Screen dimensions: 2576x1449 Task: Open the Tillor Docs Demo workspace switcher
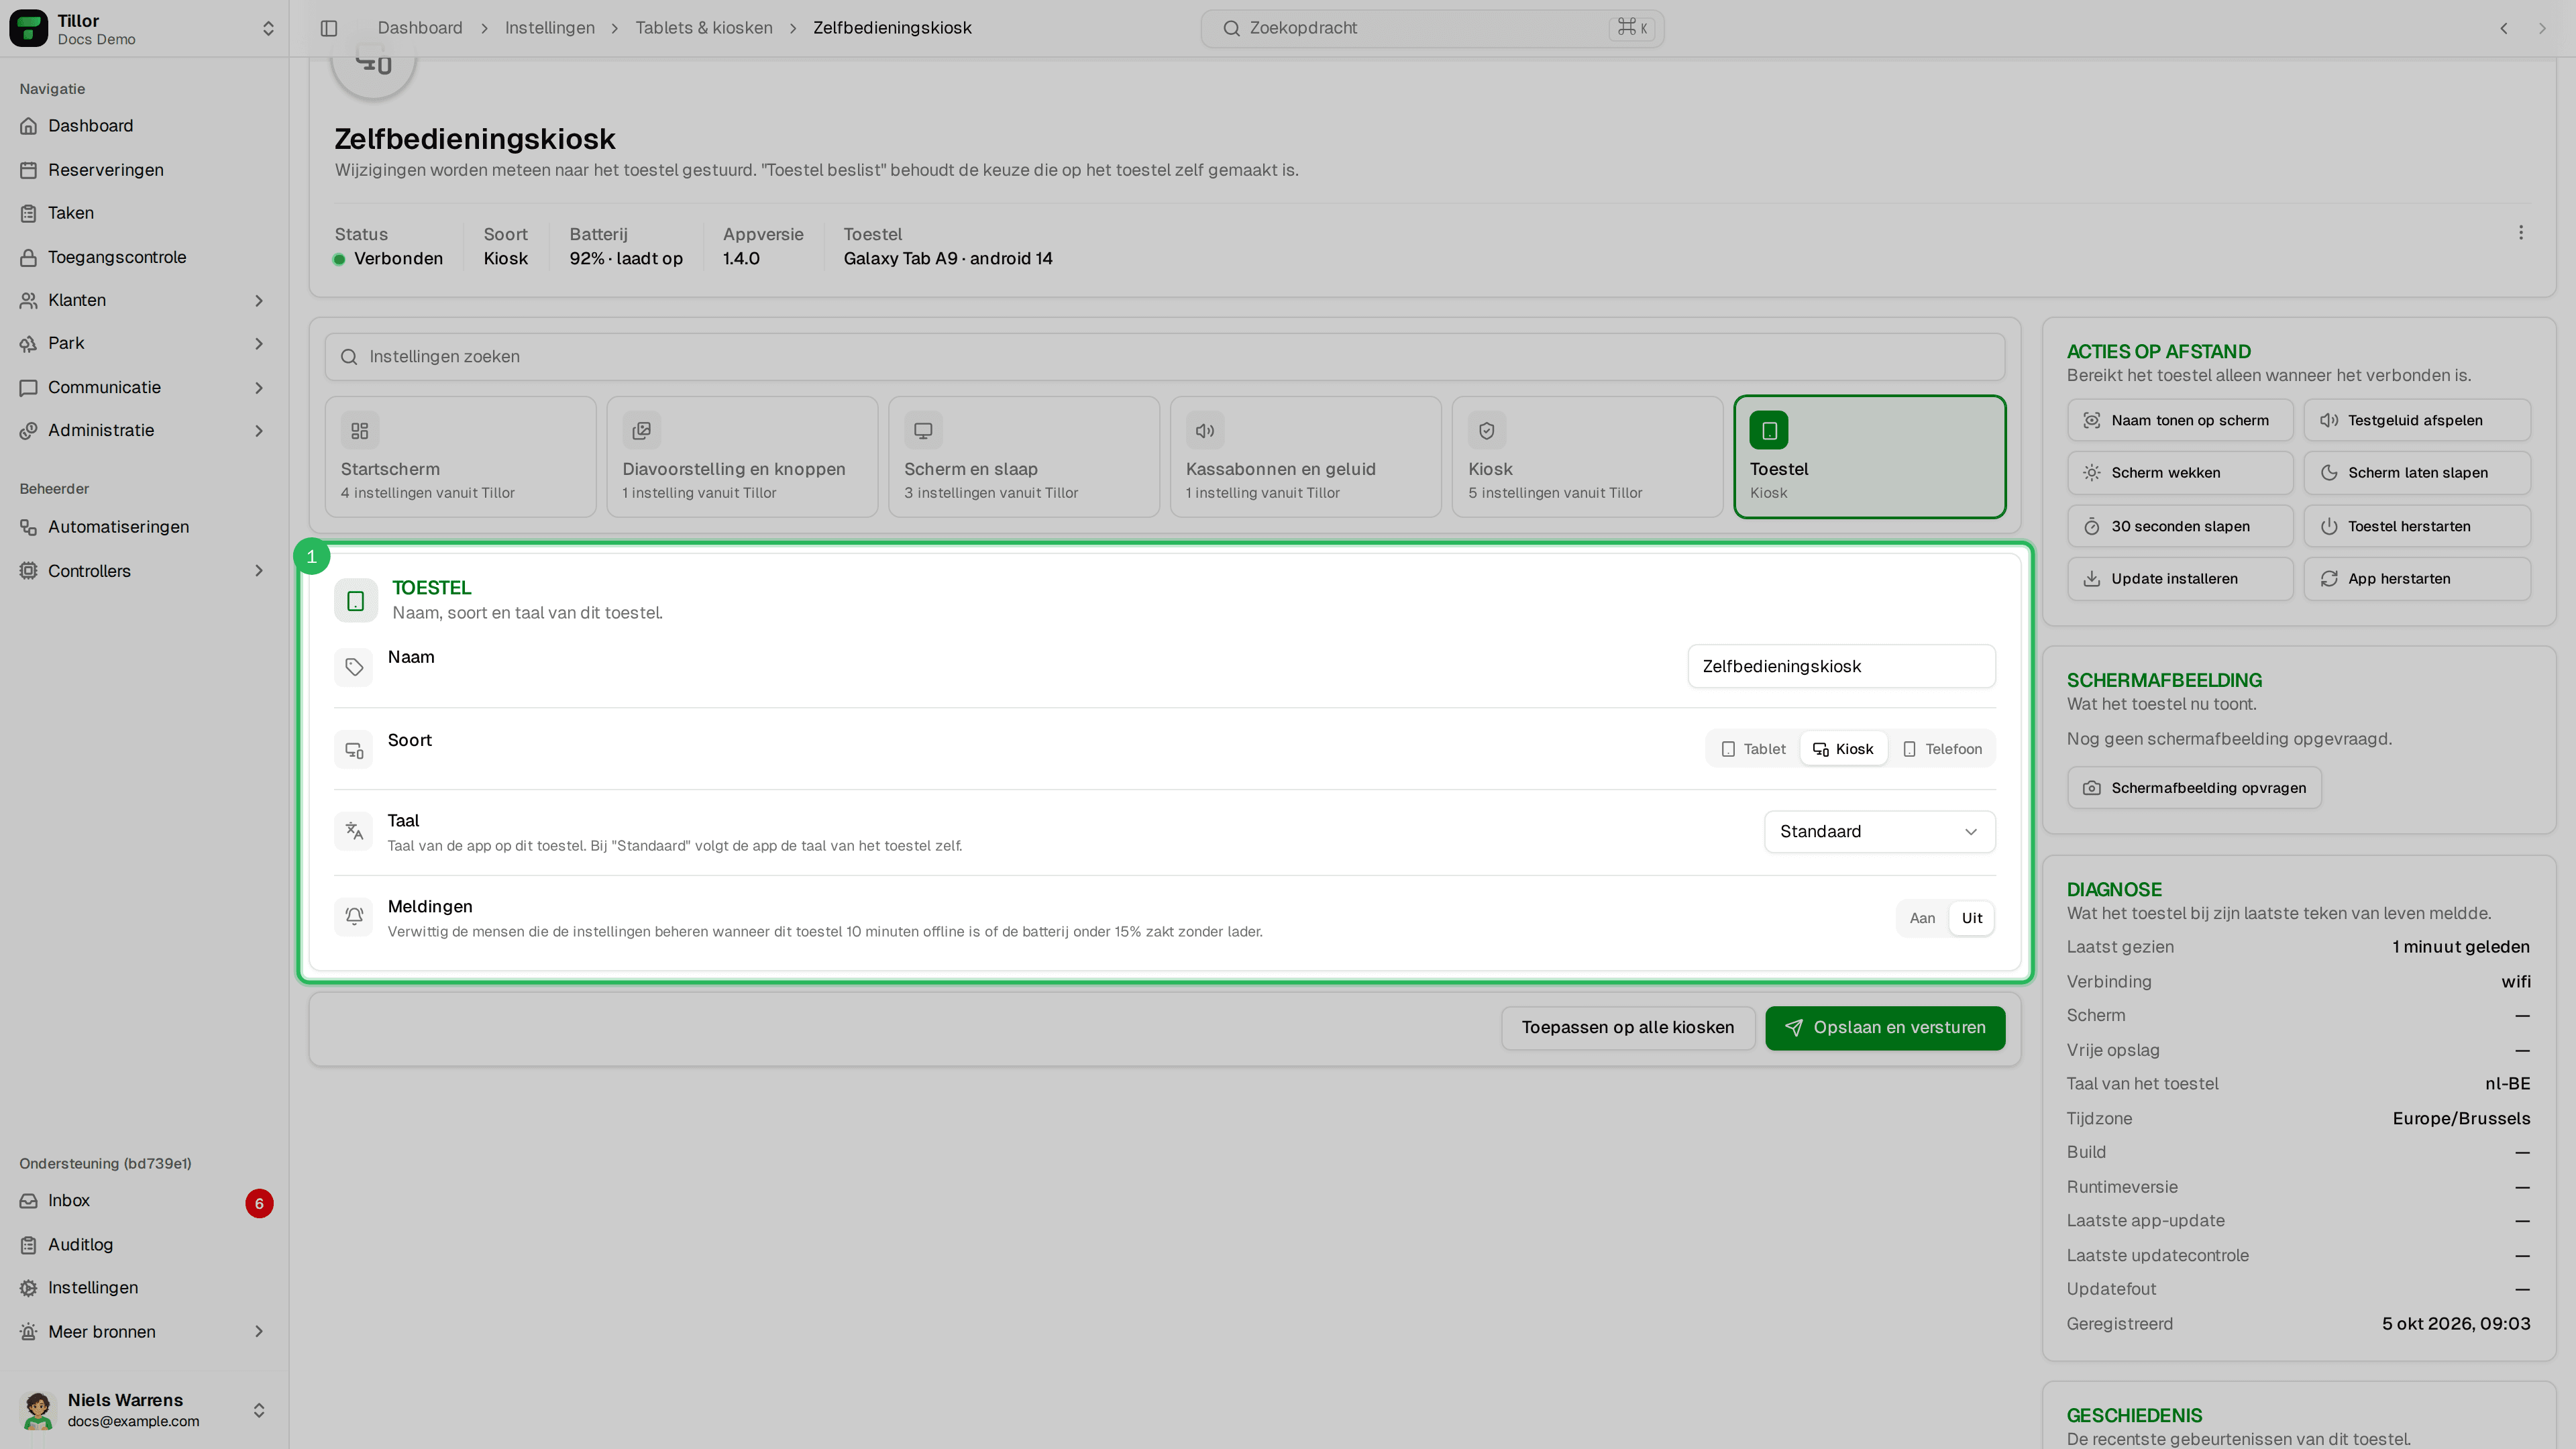[x=144, y=29]
